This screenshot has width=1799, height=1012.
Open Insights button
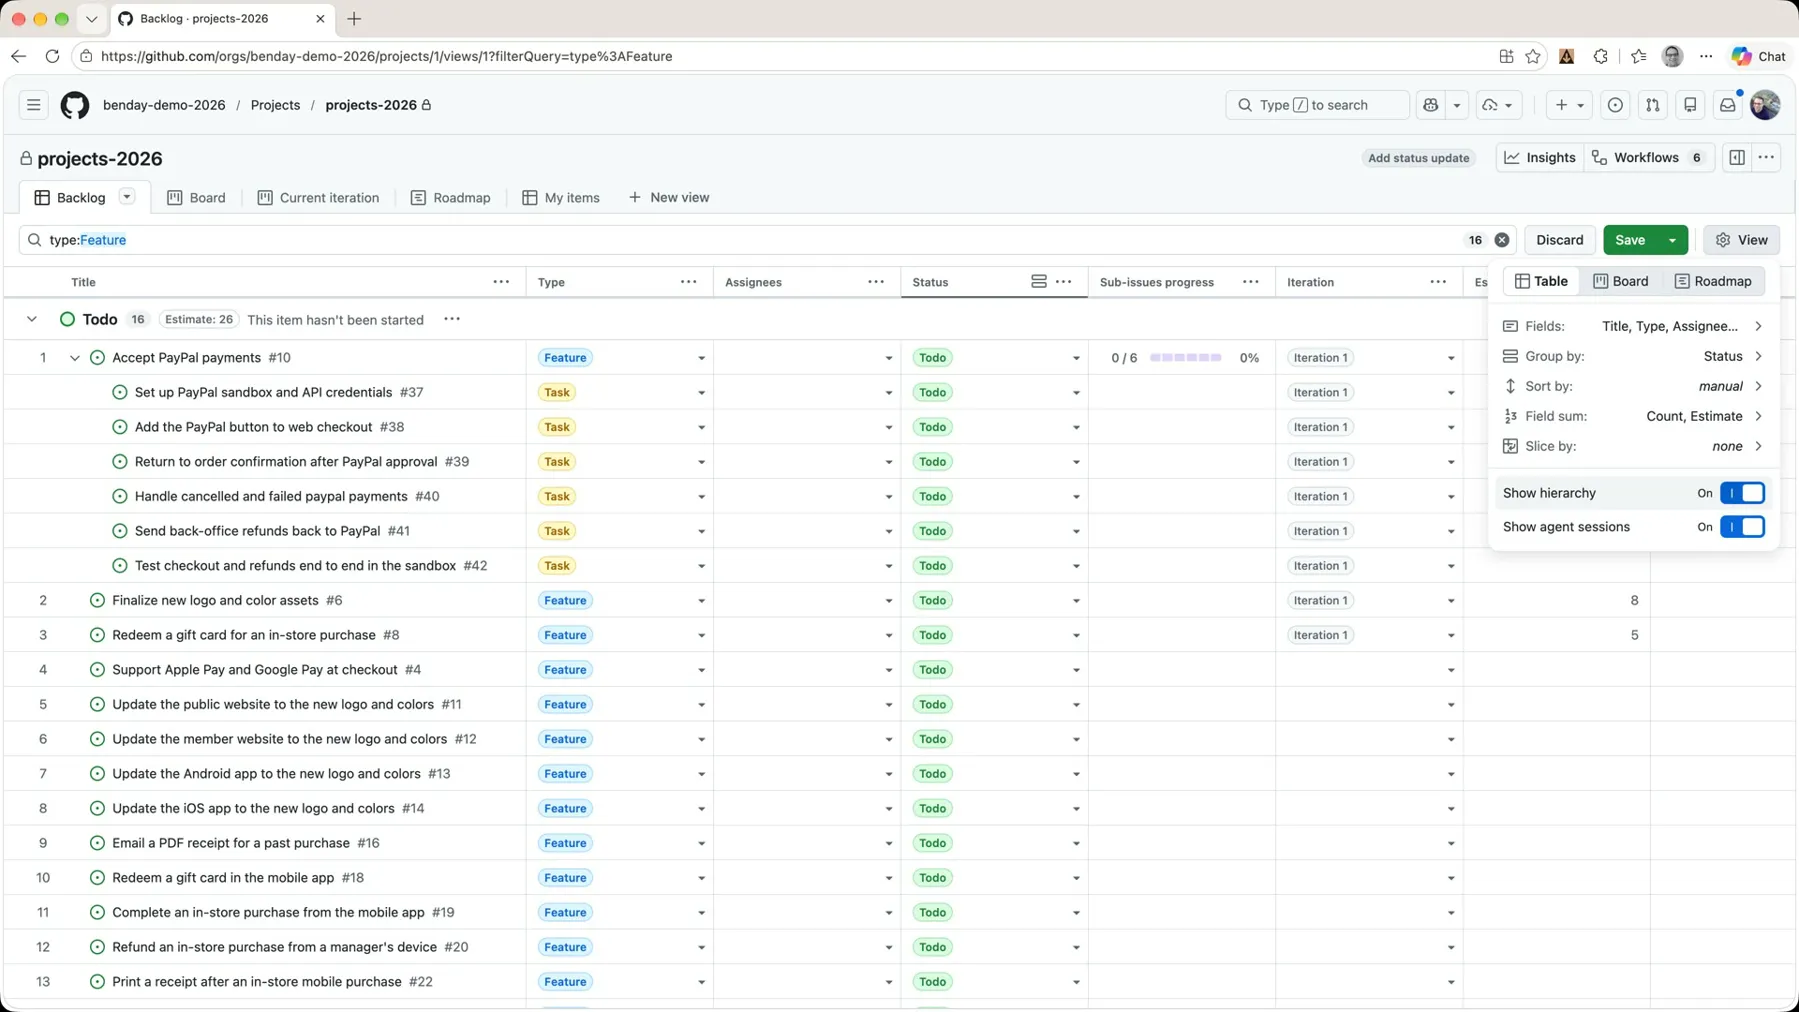pos(1540,158)
